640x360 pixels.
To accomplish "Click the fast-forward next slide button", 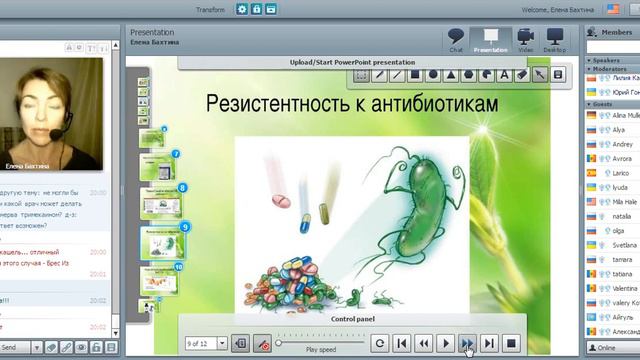I will (467, 343).
